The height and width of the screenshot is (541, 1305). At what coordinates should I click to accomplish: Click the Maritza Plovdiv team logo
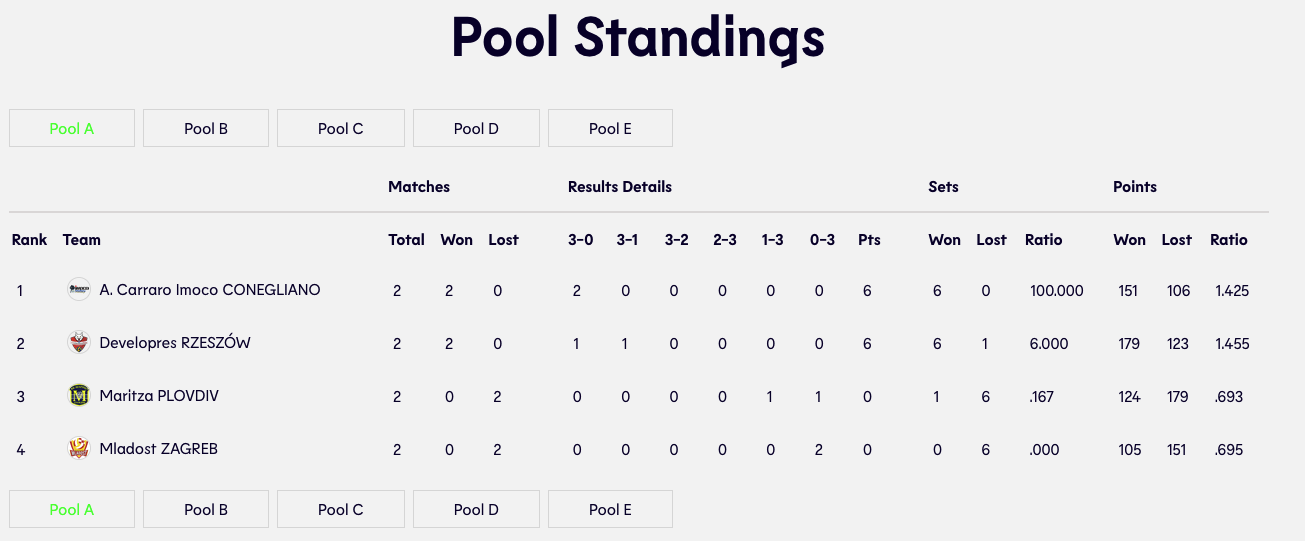pos(79,396)
